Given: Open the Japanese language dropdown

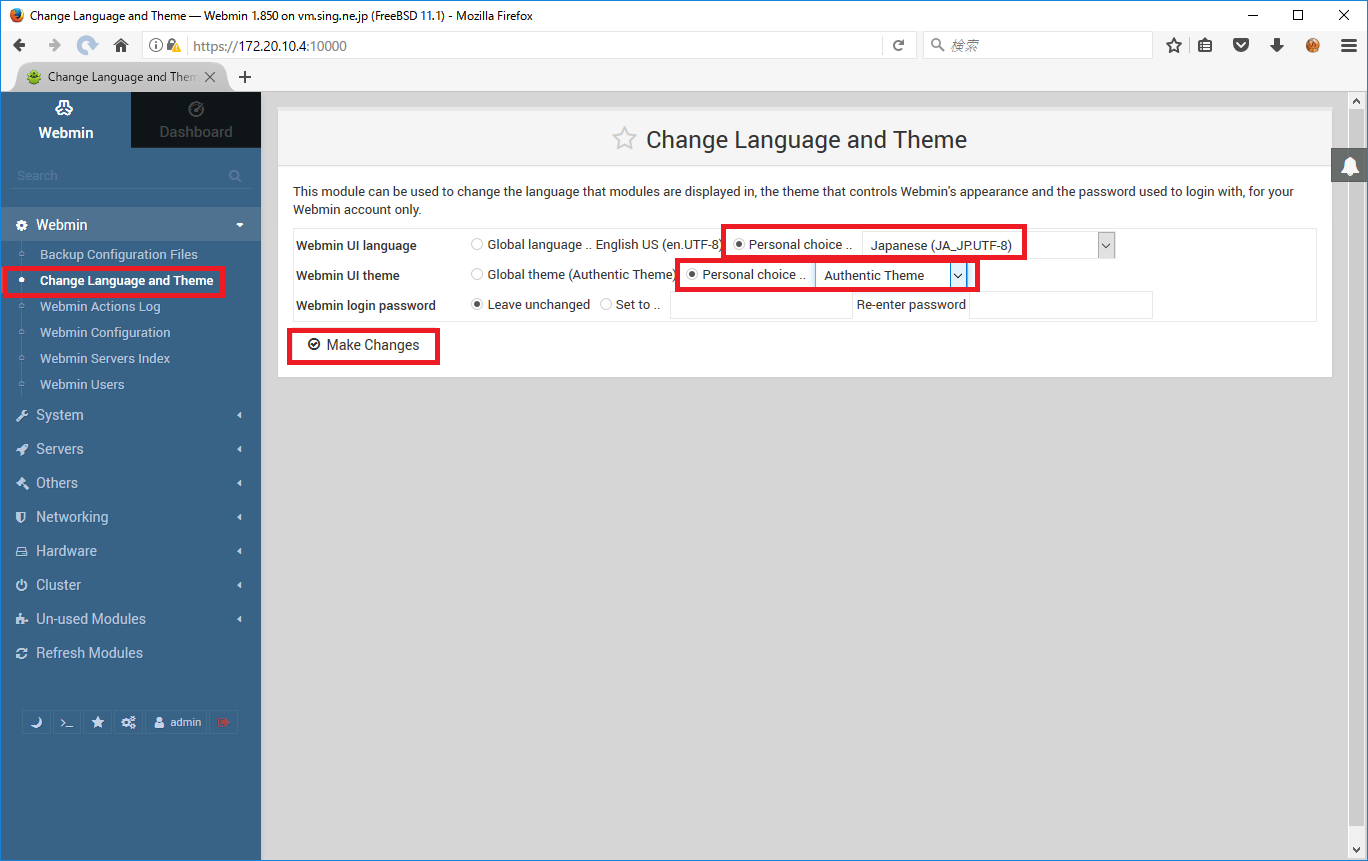Looking at the screenshot, I should [x=988, y=245].
